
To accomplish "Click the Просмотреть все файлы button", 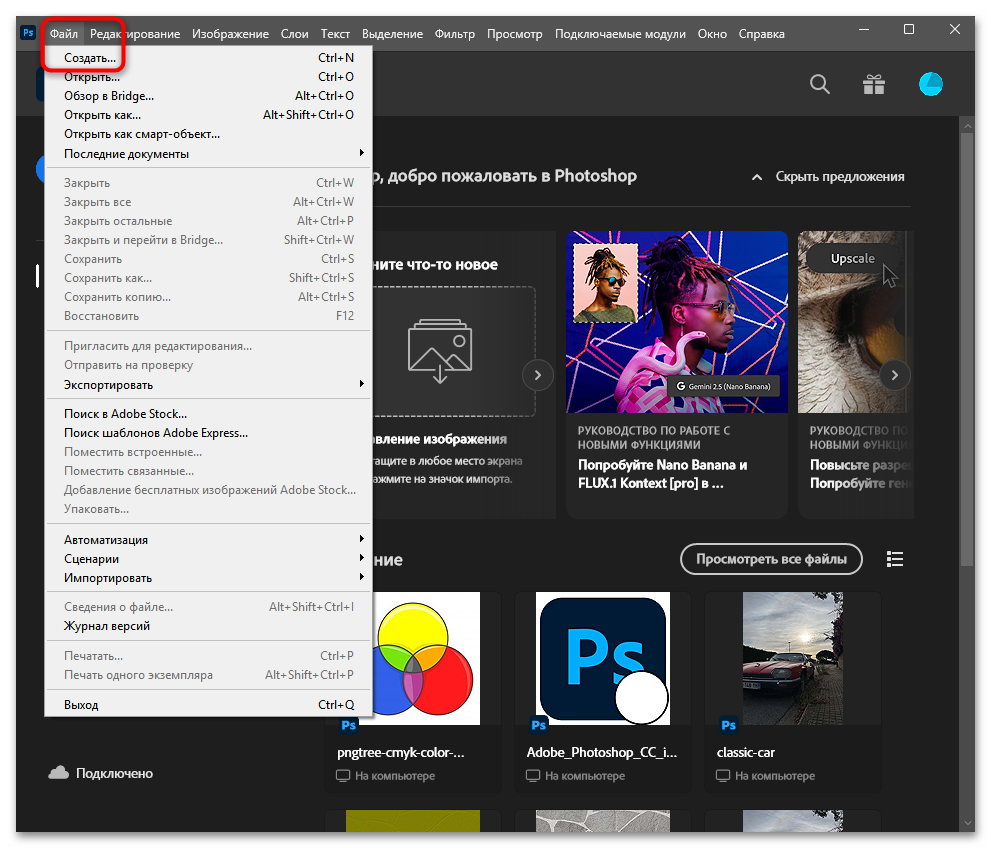I will pos(771,559).
